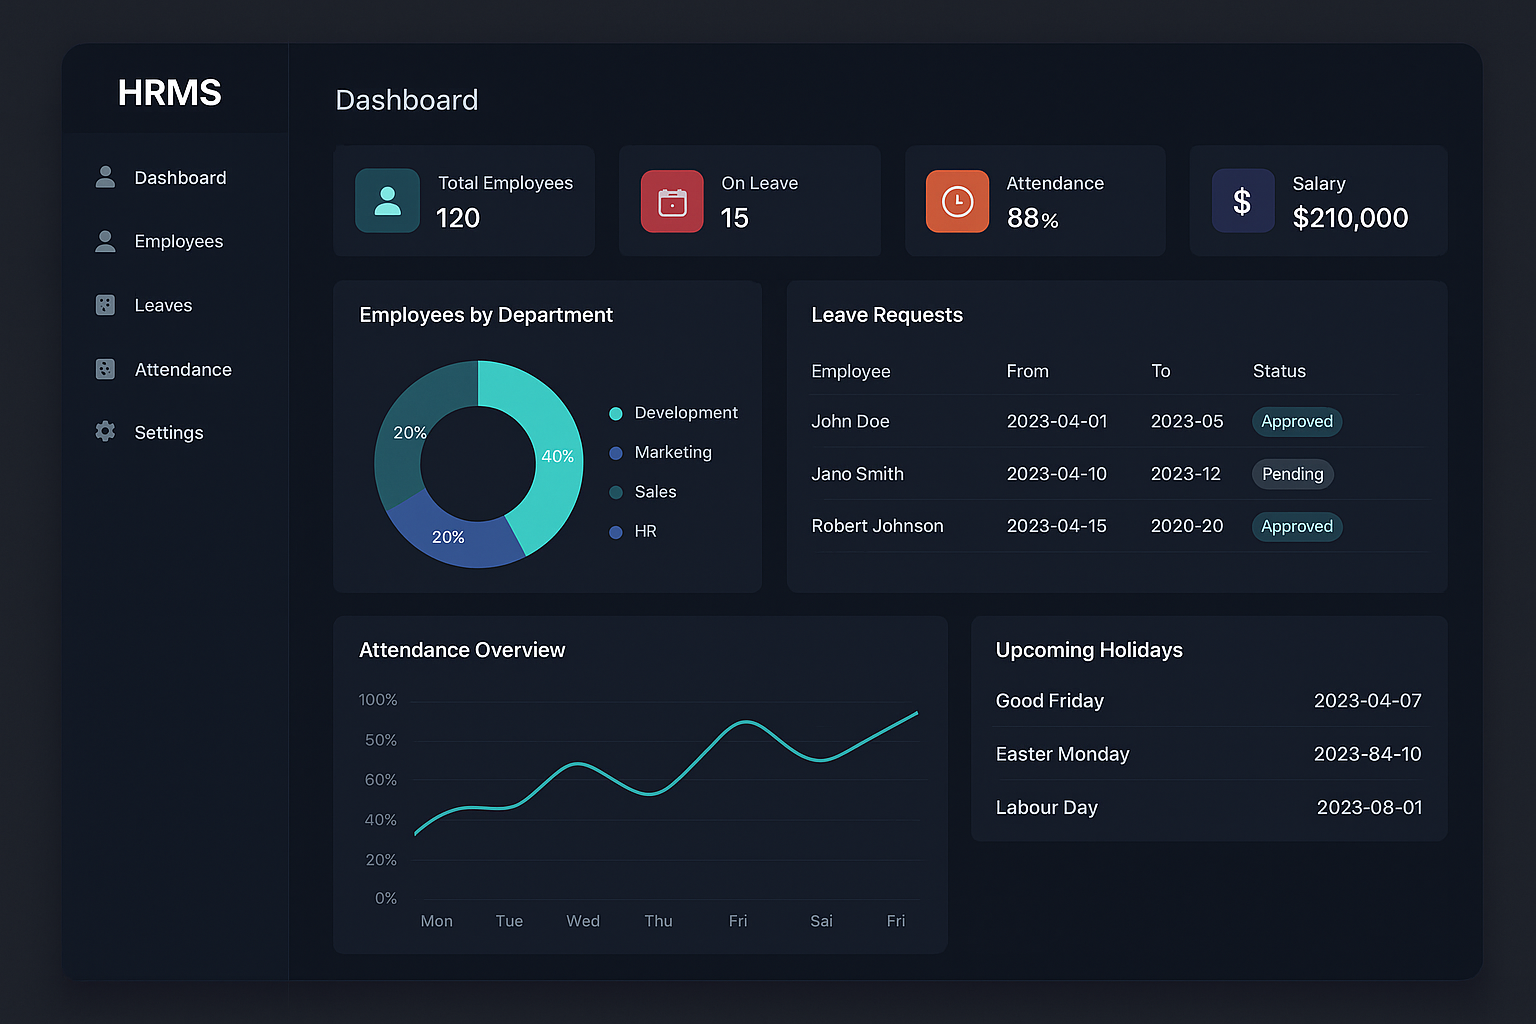Click the HRMS logo
This screenshot has height=1024, width=1536.
[x=169, y=92]
